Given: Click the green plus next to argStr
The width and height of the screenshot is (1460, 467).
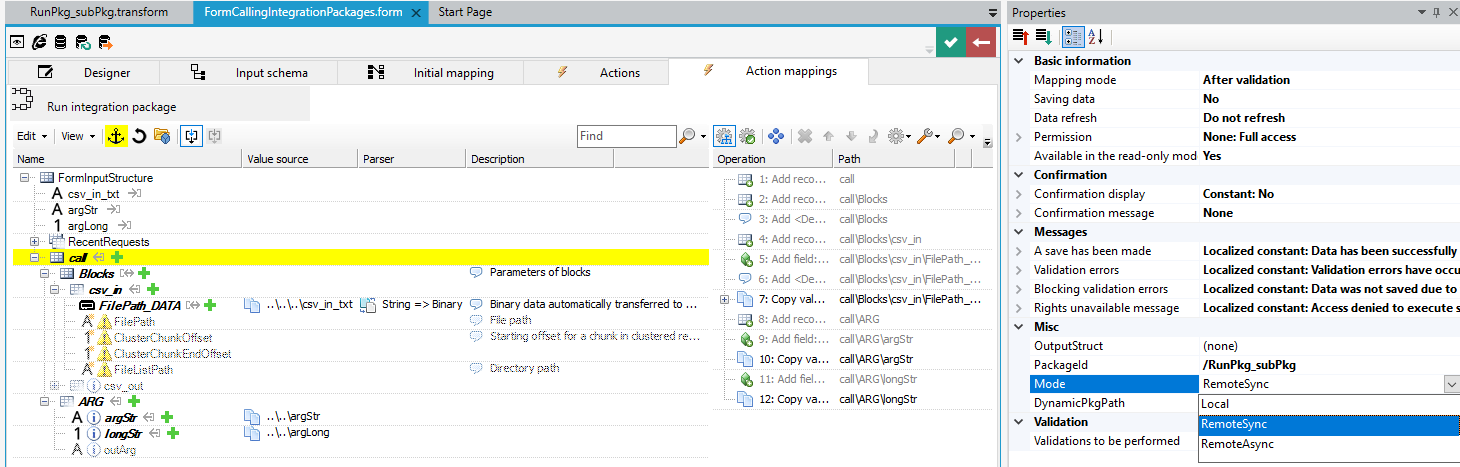Looking at the screenshot, I should [167, 417].
